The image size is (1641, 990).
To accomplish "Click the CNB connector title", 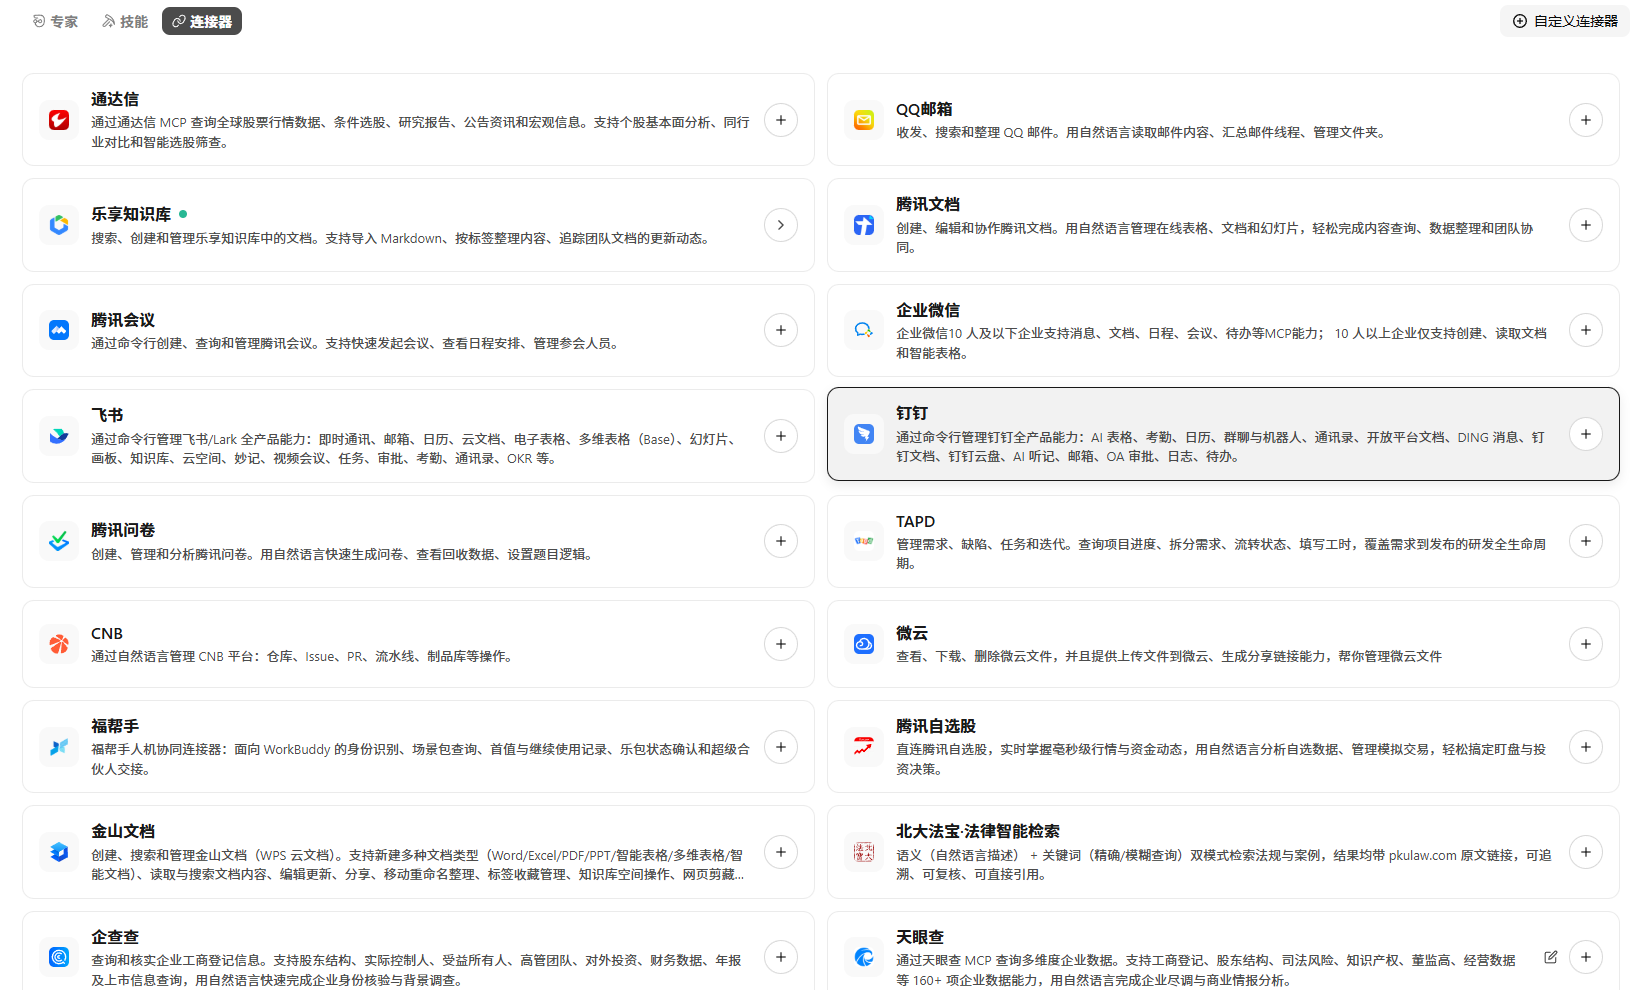I will tap(107, 634).
